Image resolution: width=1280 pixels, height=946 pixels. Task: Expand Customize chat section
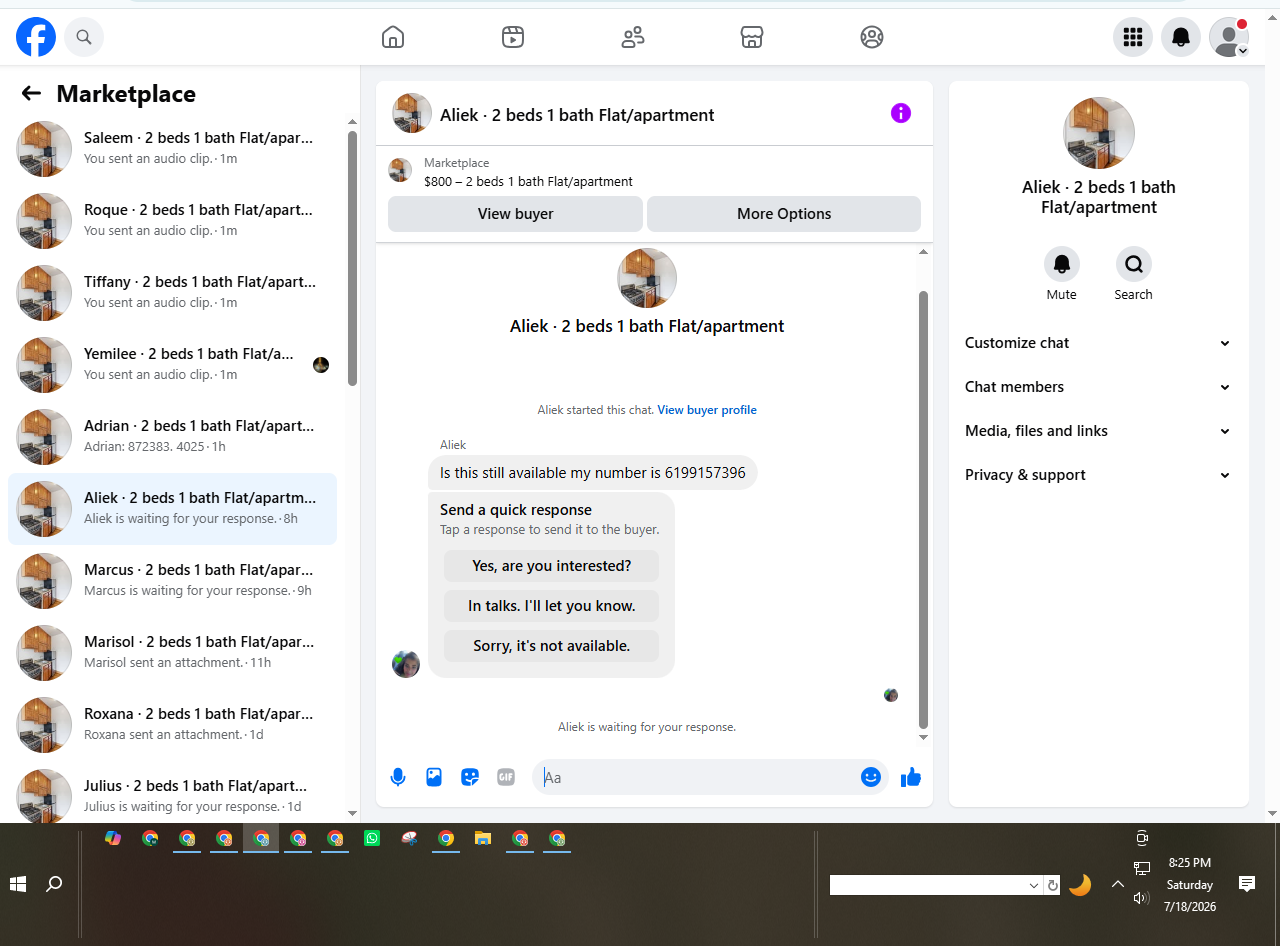[1099, 343]
